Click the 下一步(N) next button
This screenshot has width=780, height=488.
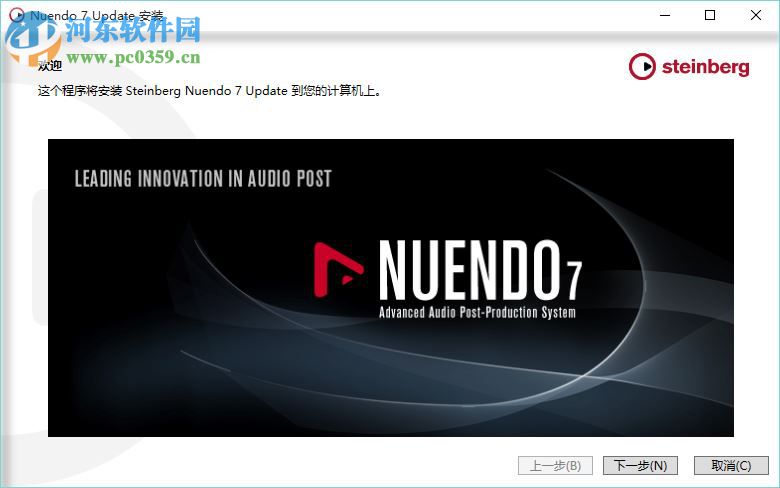tap(640, 466)
